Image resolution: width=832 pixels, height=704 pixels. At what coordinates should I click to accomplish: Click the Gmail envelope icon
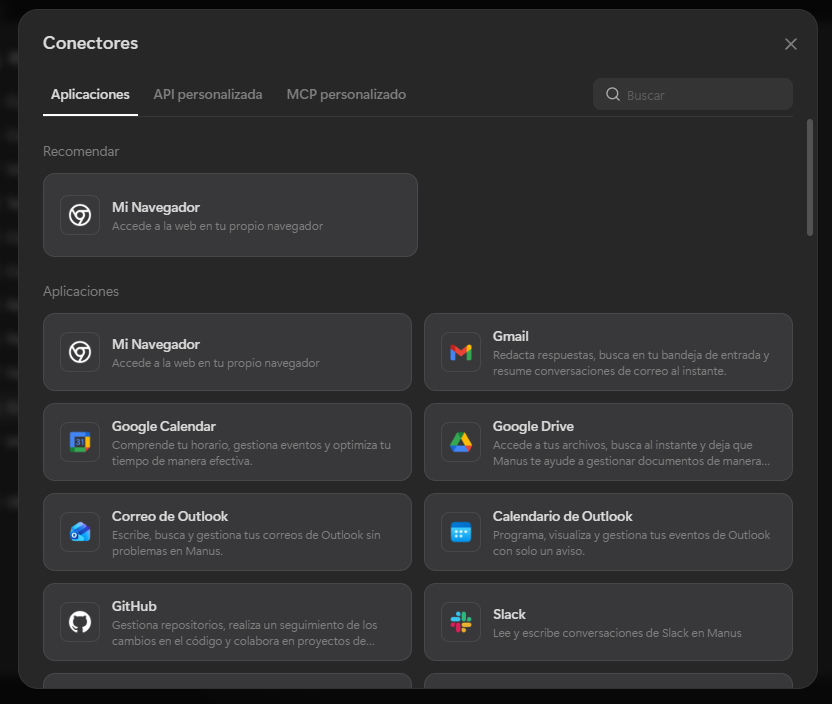(461, 352)
